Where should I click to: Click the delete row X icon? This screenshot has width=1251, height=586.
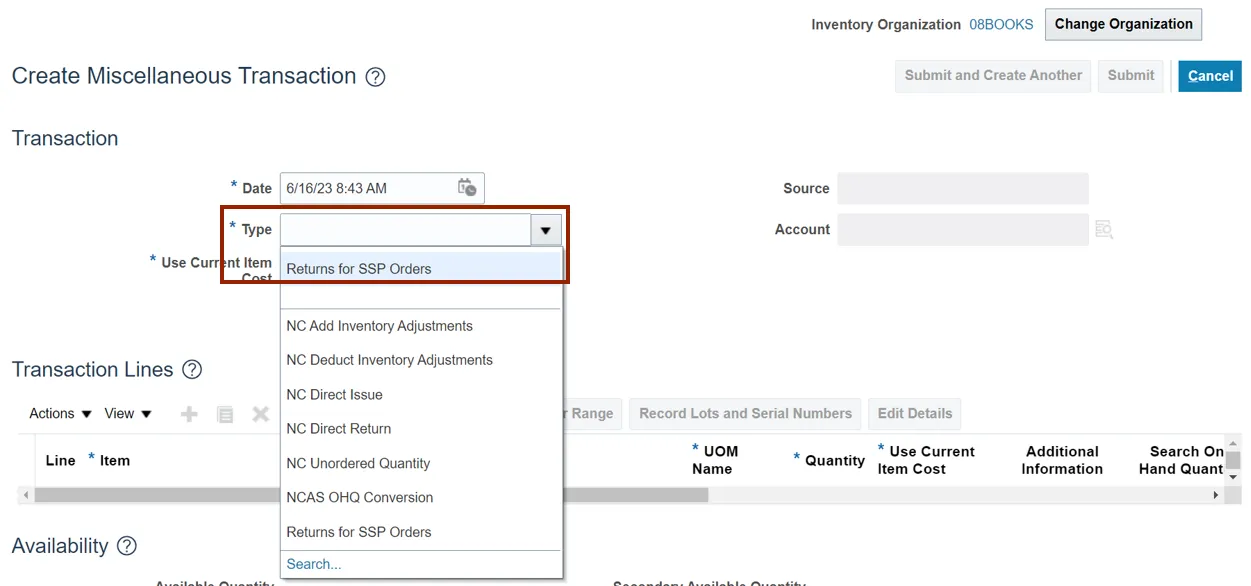click(260, 414)
